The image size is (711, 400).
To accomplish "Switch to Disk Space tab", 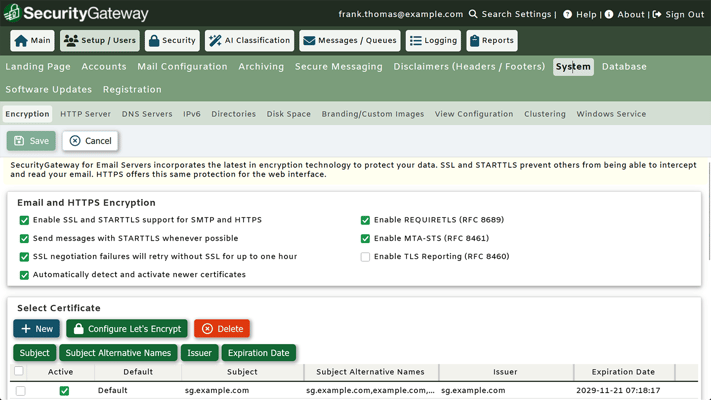I will click(x=288, y=114).
